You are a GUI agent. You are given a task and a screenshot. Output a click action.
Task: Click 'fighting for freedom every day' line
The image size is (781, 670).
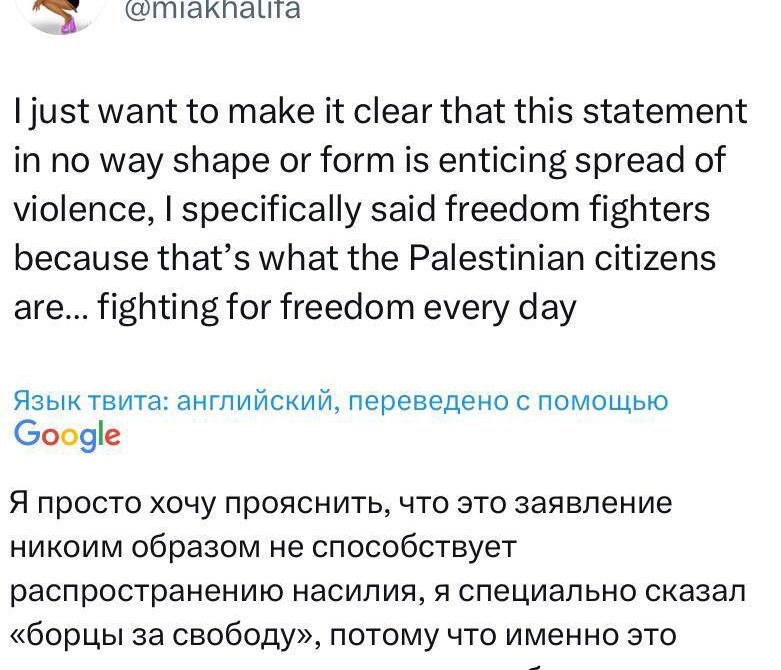(337, 307)
